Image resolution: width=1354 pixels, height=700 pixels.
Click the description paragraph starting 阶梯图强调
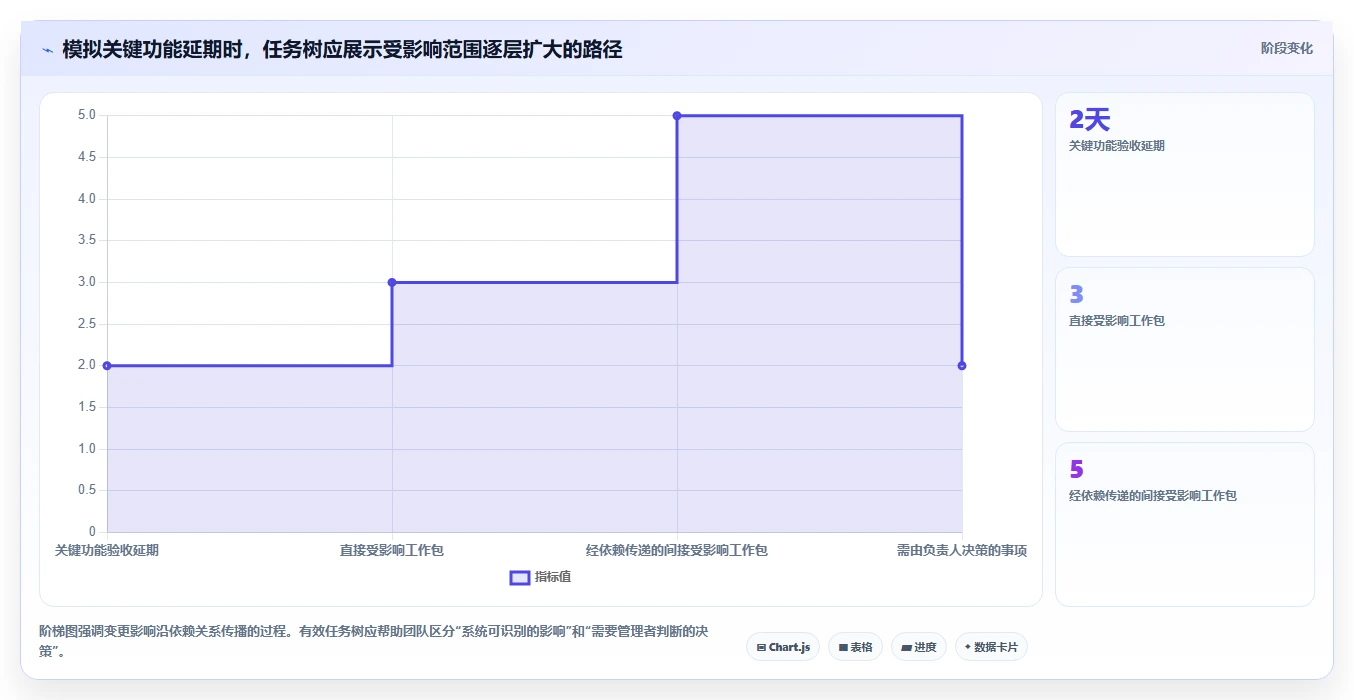(x=374, y=642)
